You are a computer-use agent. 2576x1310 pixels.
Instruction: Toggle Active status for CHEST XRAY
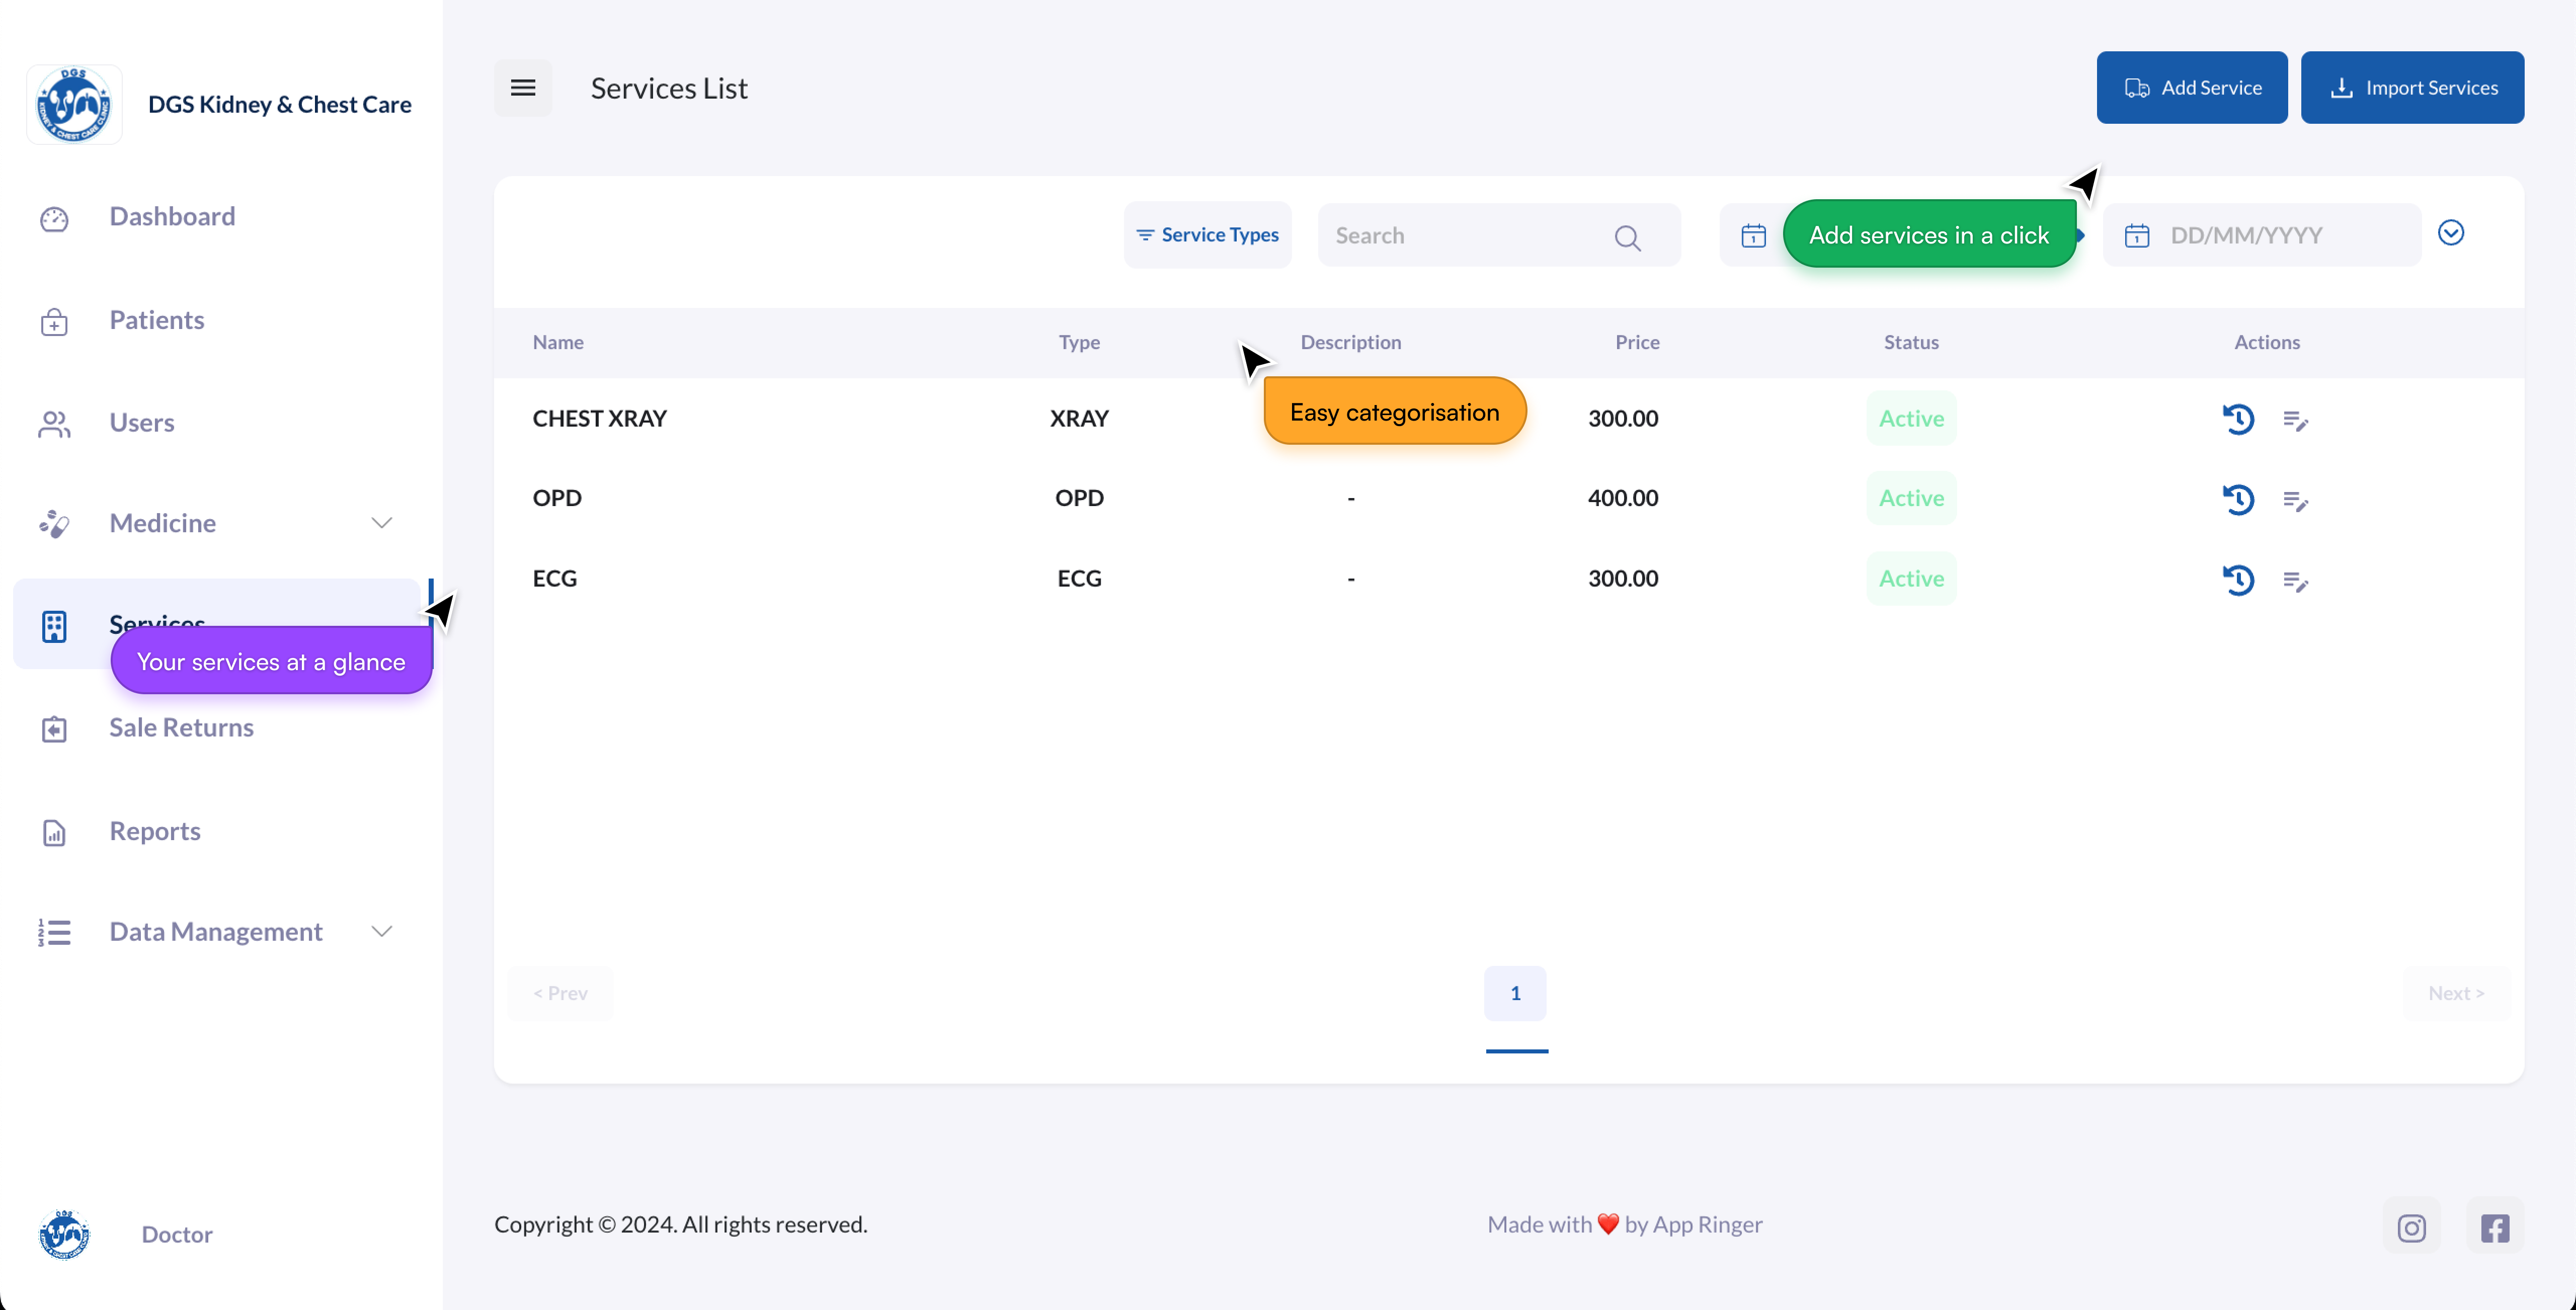[x=1910, y=419]
